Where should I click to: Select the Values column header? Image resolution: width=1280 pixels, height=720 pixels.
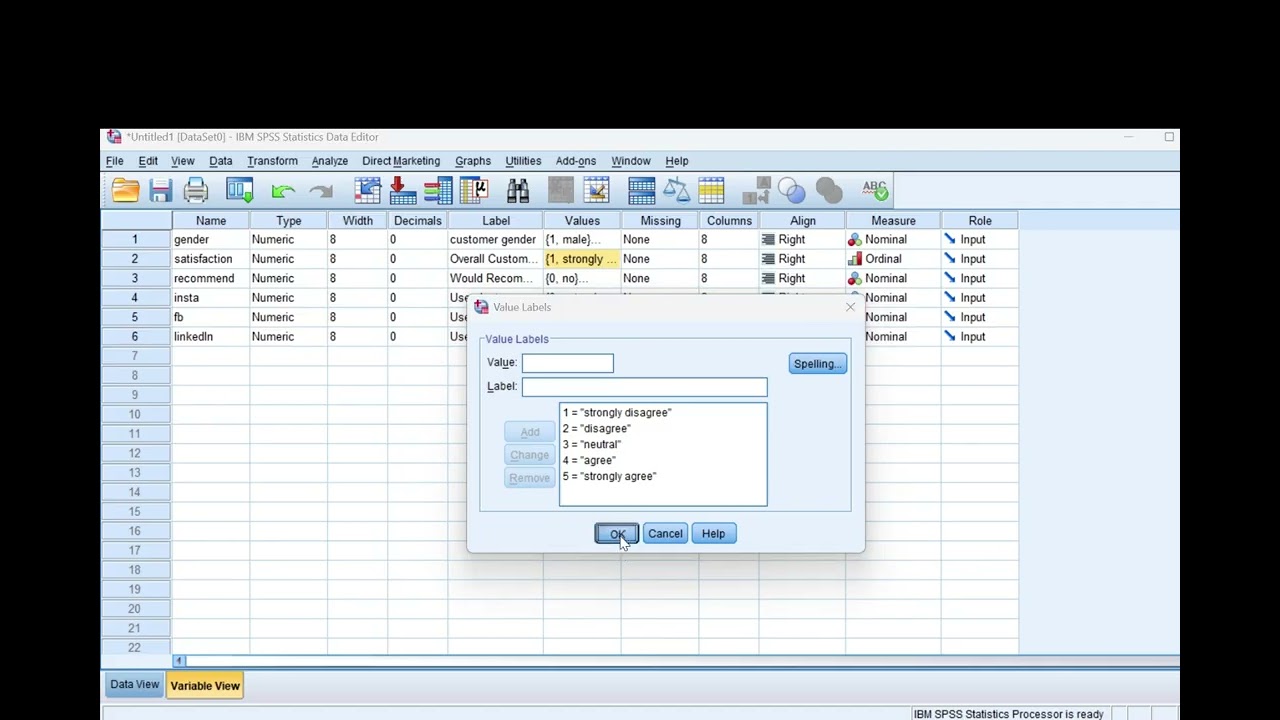click(582, 221)
